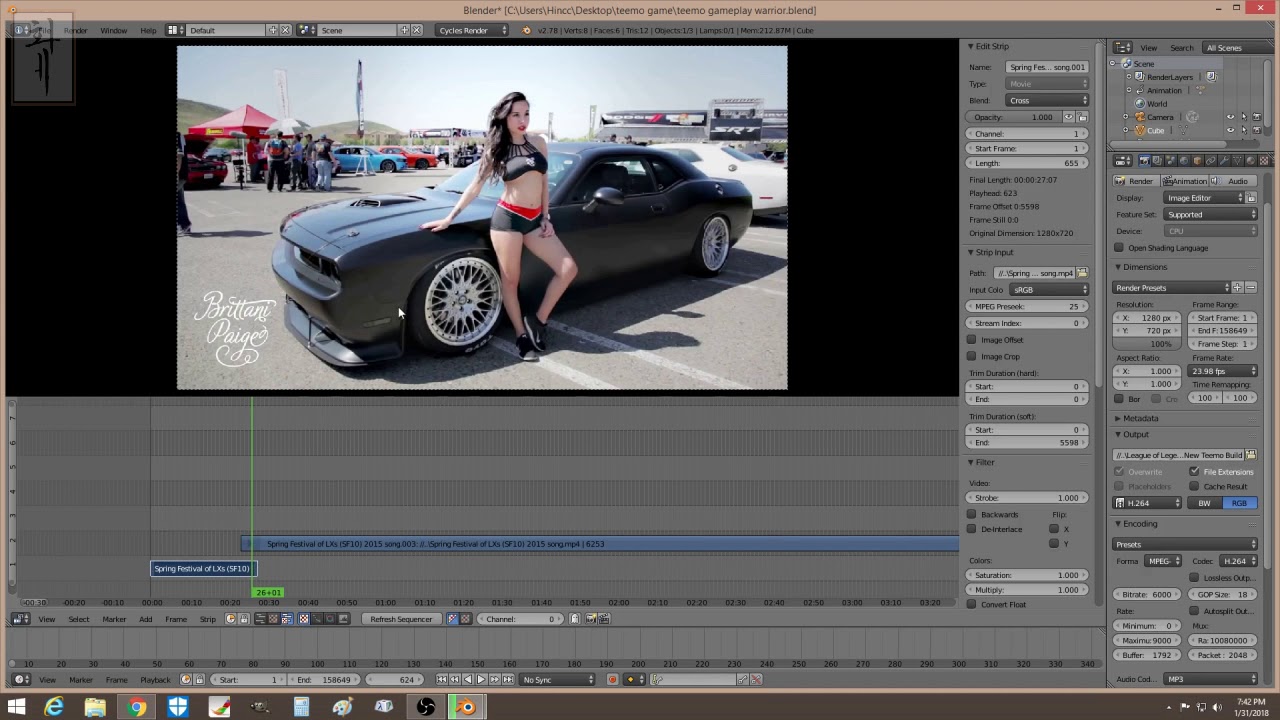Open render engine dropdown Cycles Render
1280x720 pixels.
(x=472, y=30)
